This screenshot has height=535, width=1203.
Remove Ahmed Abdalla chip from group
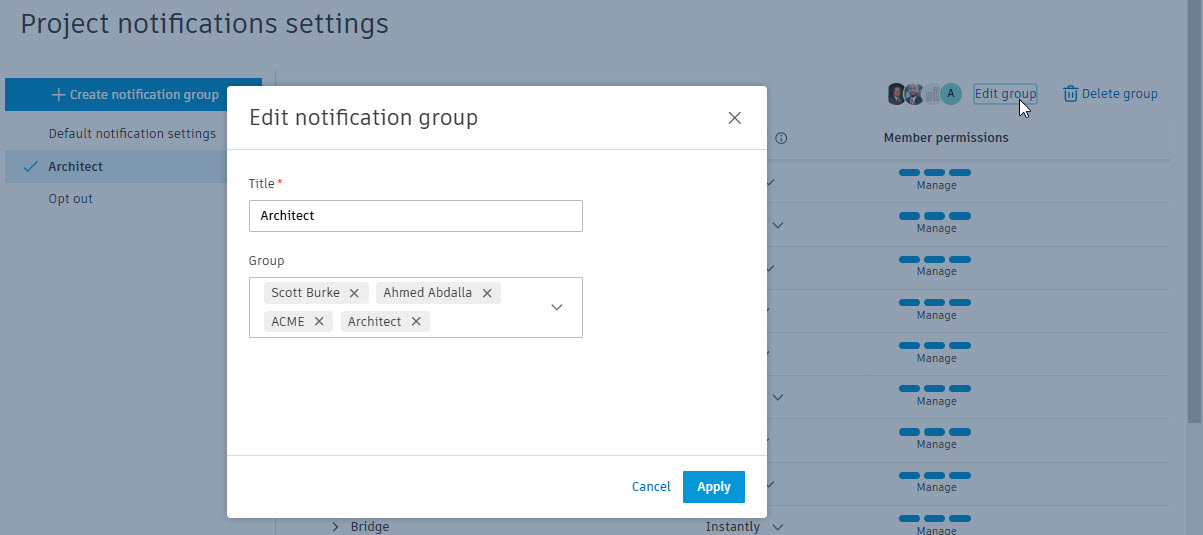coord(487,293)
